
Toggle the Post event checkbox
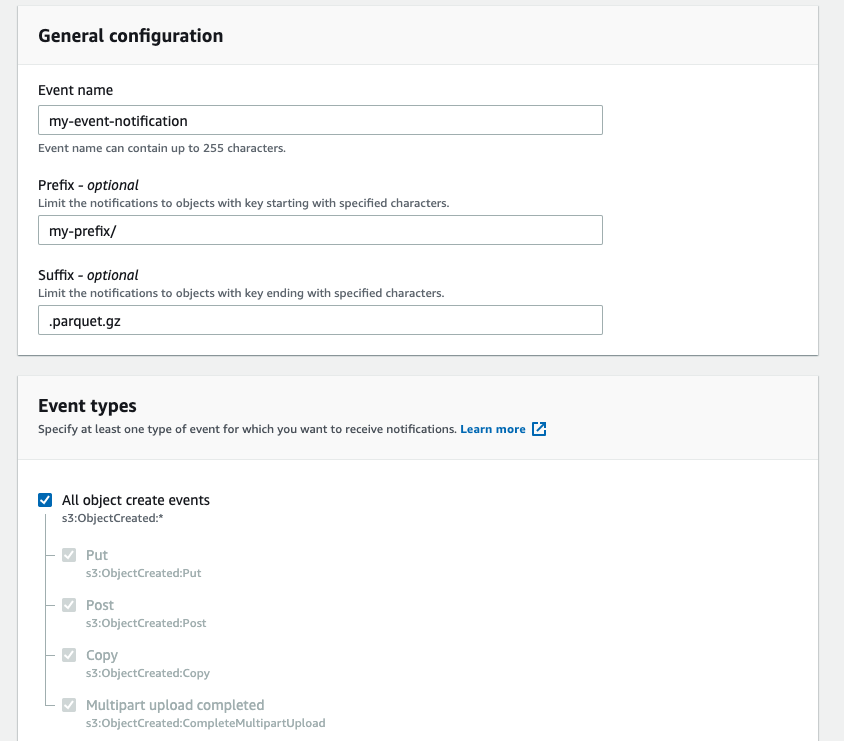point(69,605)
